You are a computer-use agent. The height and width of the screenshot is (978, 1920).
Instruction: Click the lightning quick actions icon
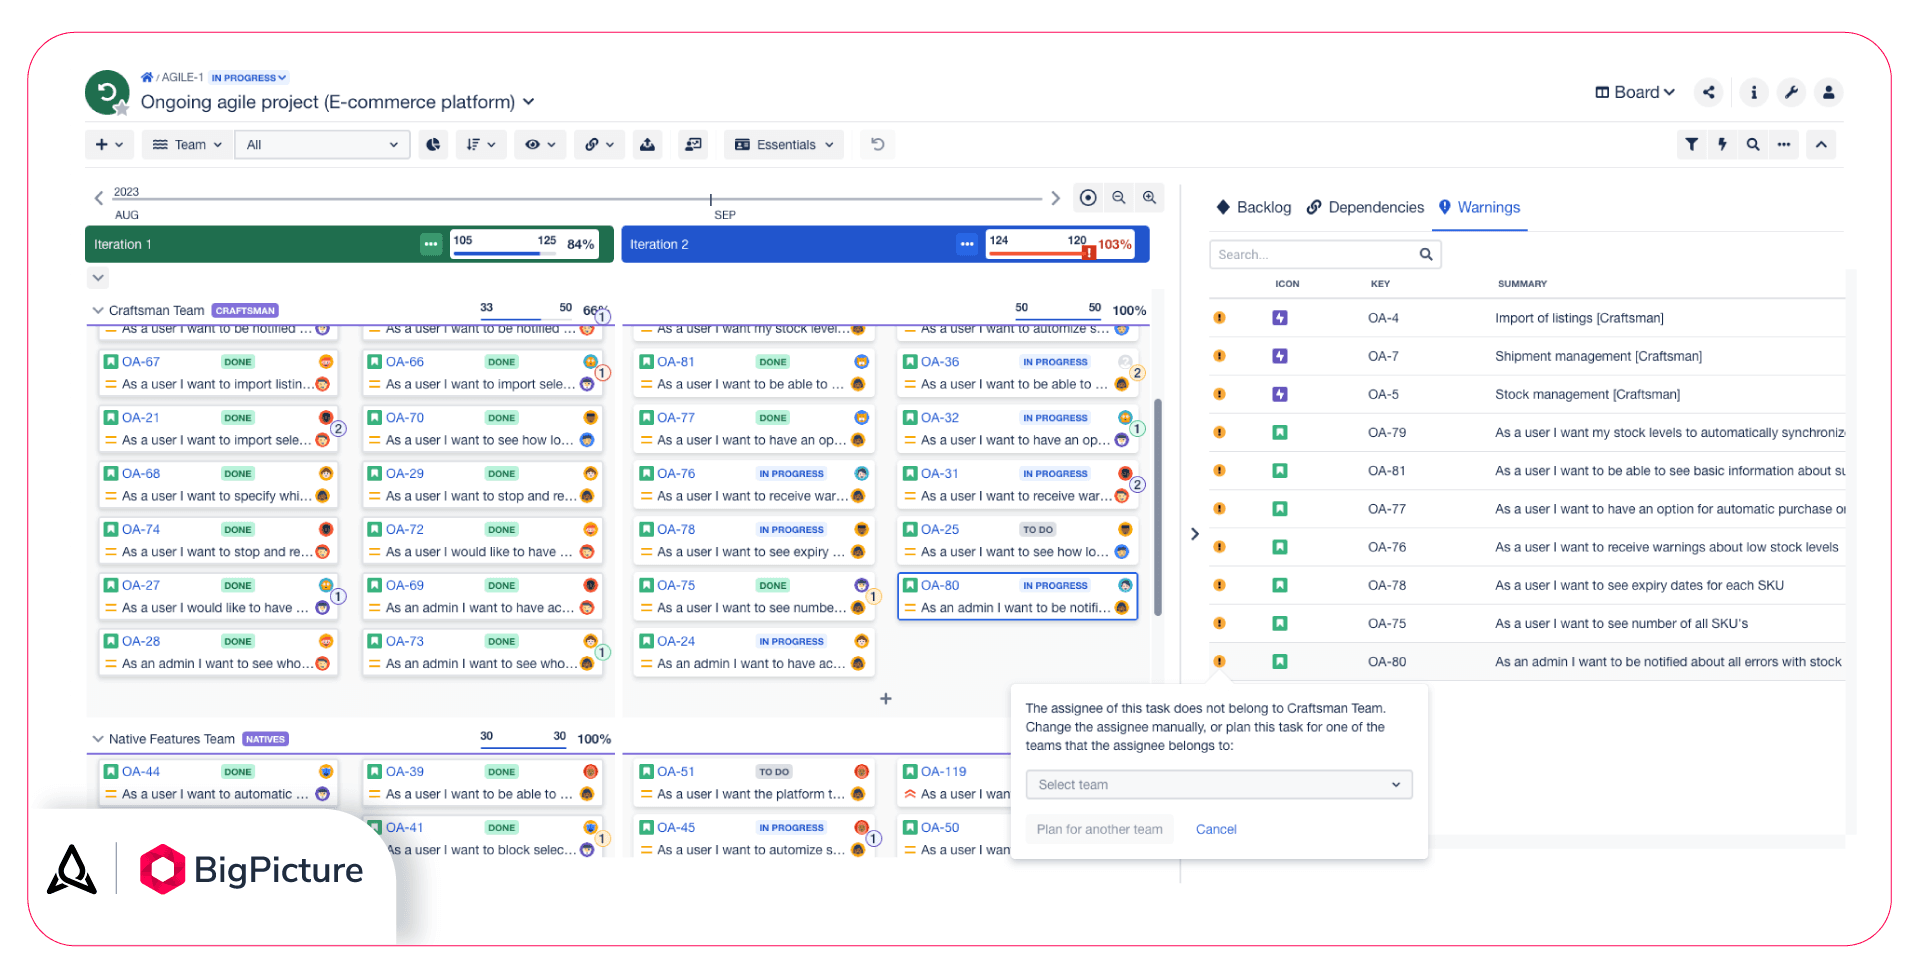(x=1722, y=145)
